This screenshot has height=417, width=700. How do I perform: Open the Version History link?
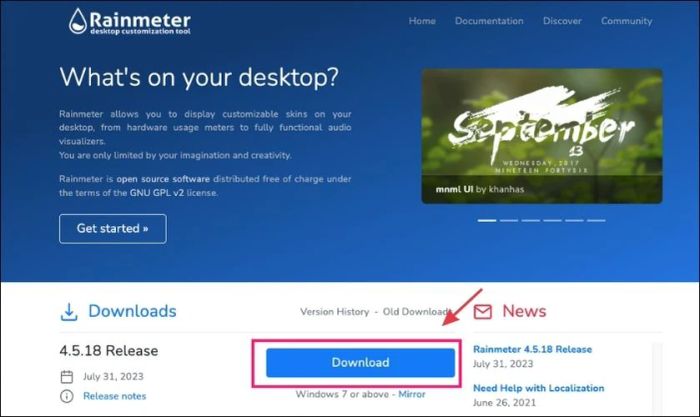(x=334, y=312)
